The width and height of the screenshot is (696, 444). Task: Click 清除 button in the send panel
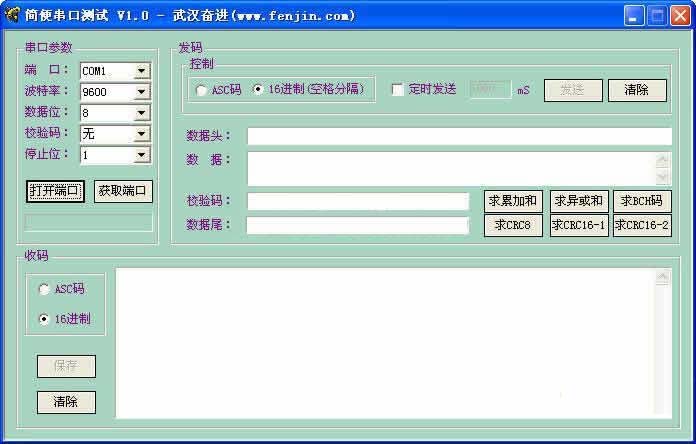tap(637, 90)
